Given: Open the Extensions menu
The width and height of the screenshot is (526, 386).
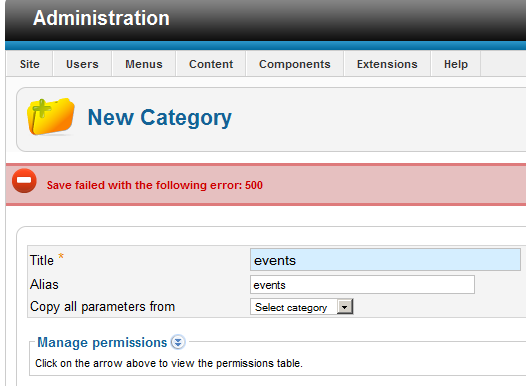Looking at the screenshot, I should [x=387, y=64].
